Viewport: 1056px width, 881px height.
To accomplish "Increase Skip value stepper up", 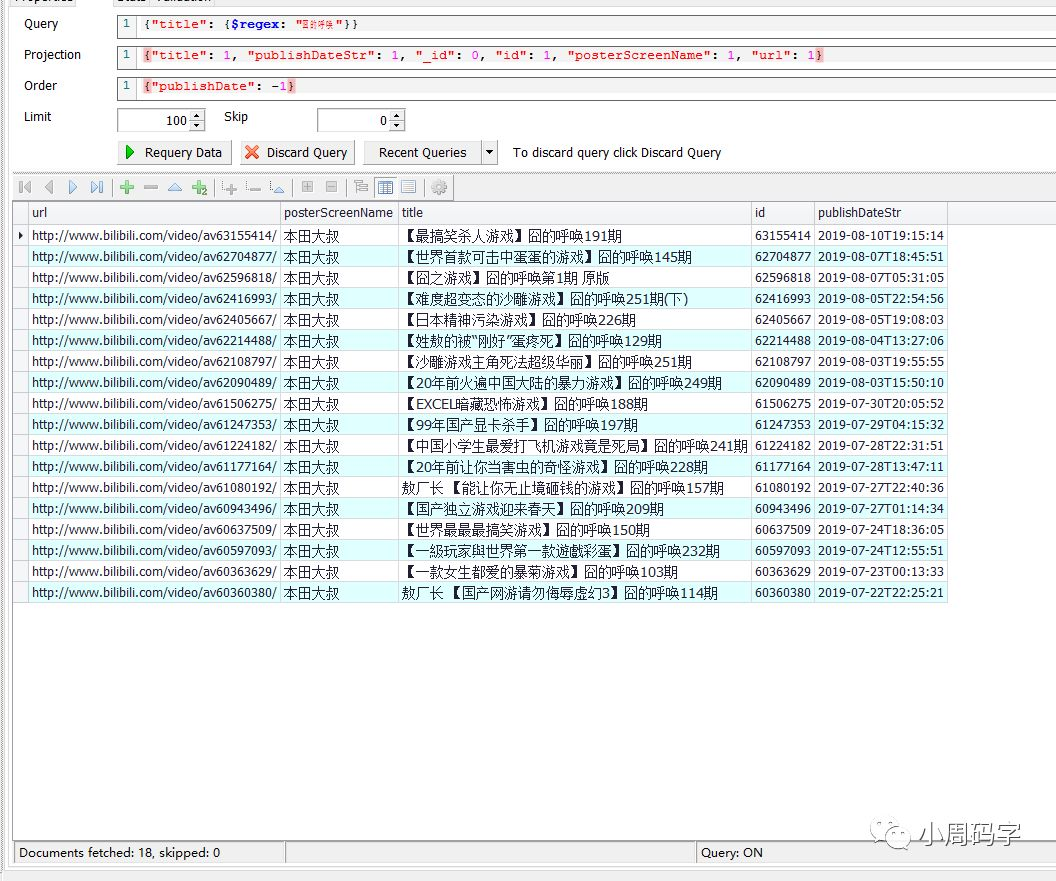I will click(397, 116).
